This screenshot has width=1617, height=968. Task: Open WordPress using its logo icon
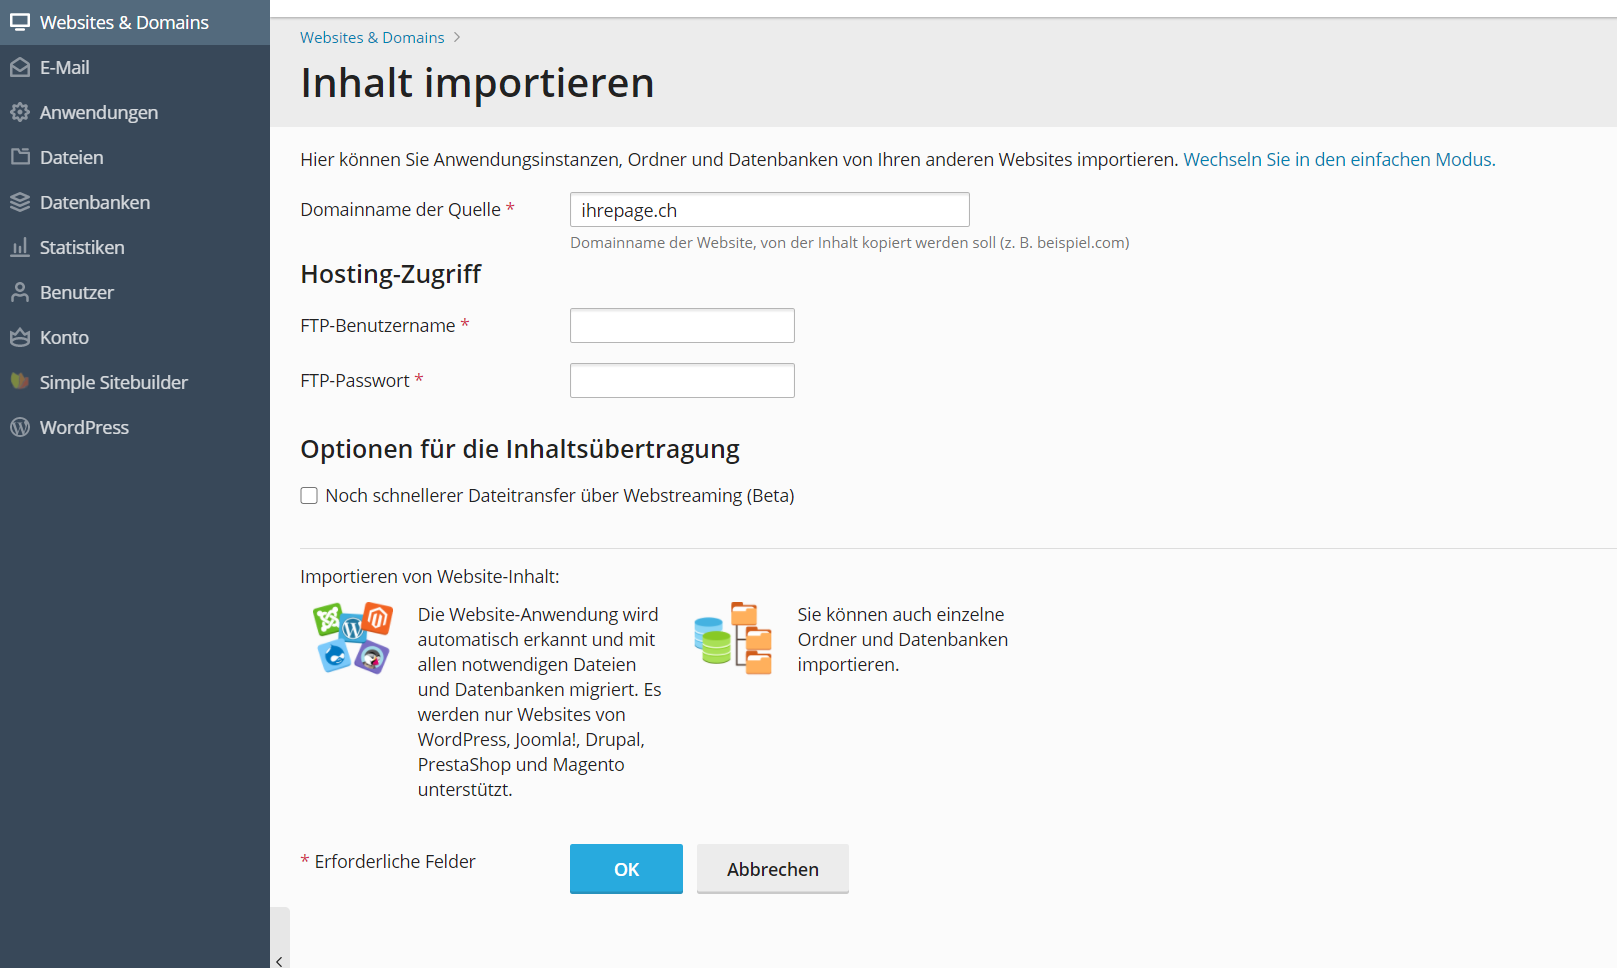(21, 427)
